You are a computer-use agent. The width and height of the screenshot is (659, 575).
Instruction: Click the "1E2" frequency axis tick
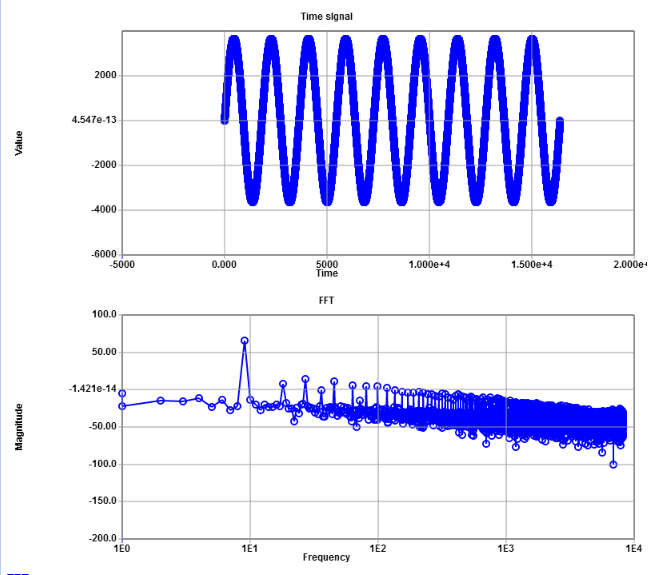coord(378,549)
